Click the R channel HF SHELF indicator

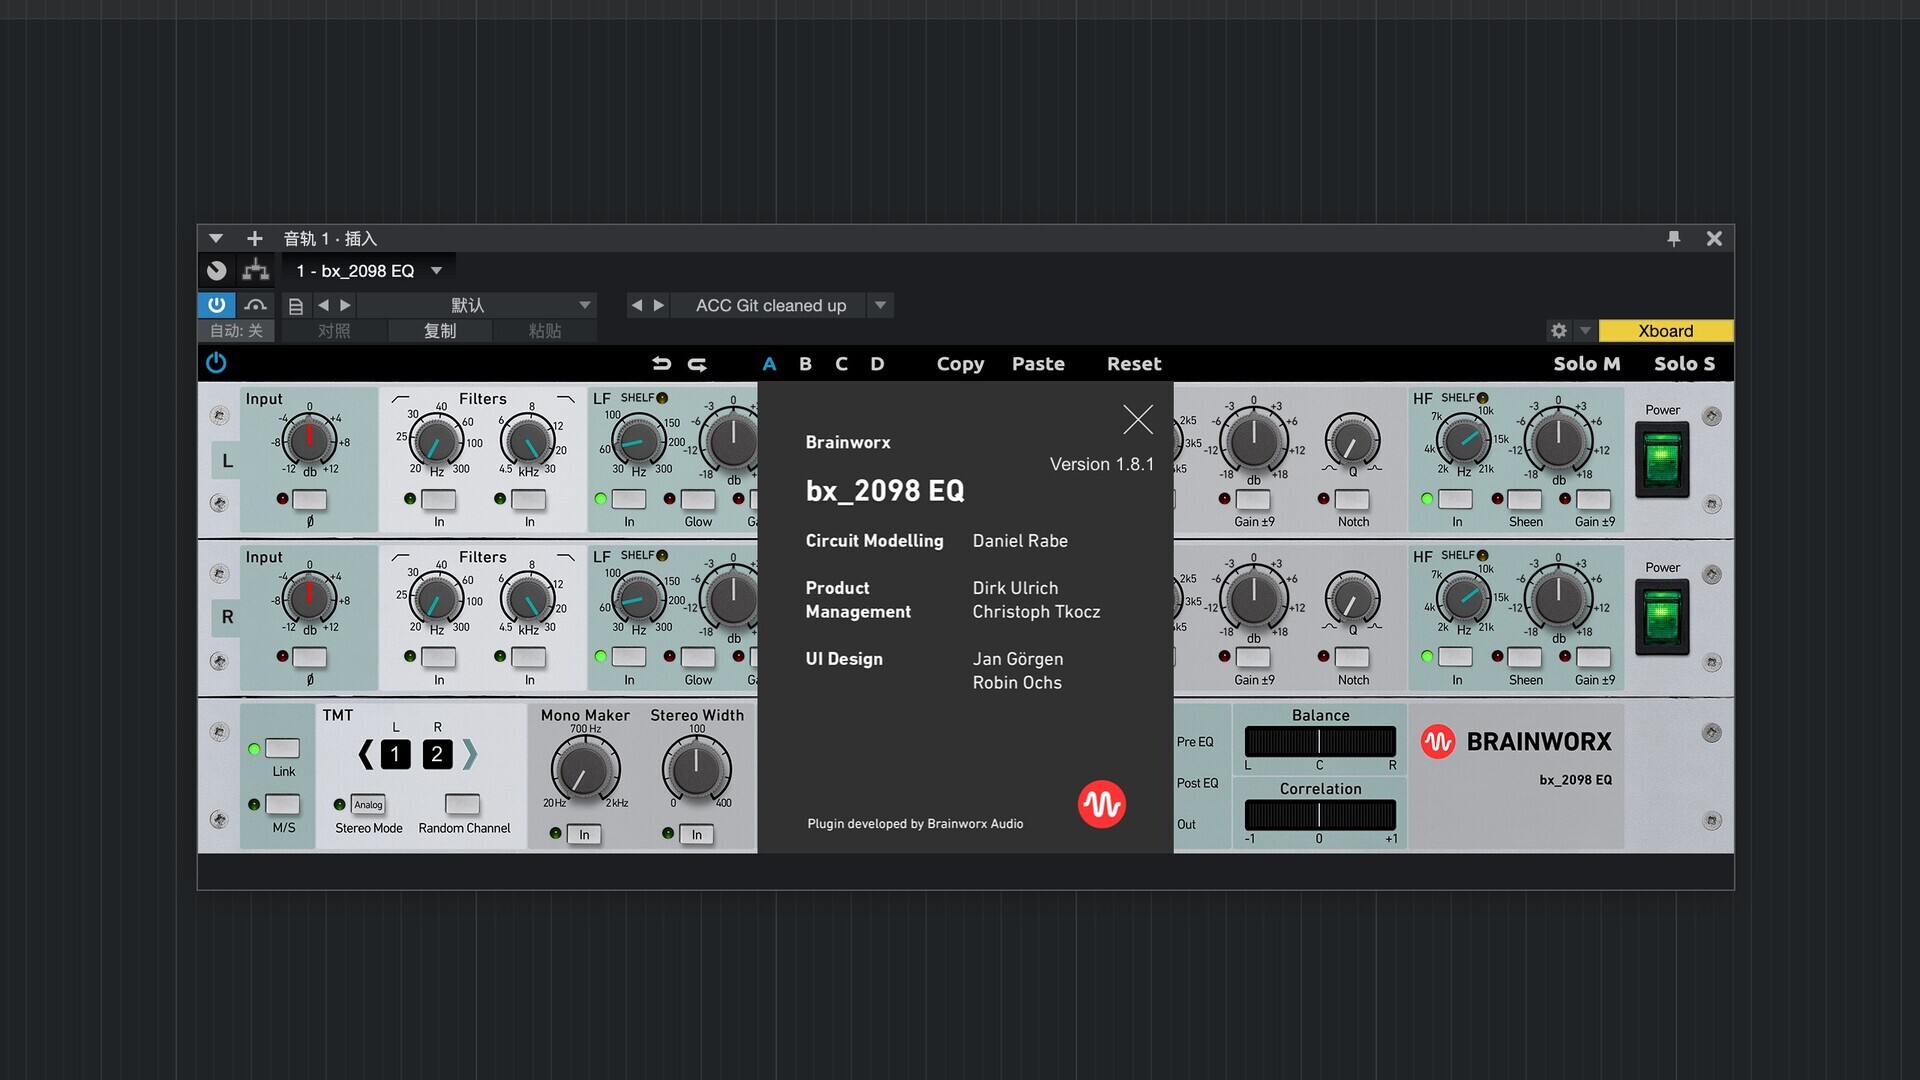1482,556
